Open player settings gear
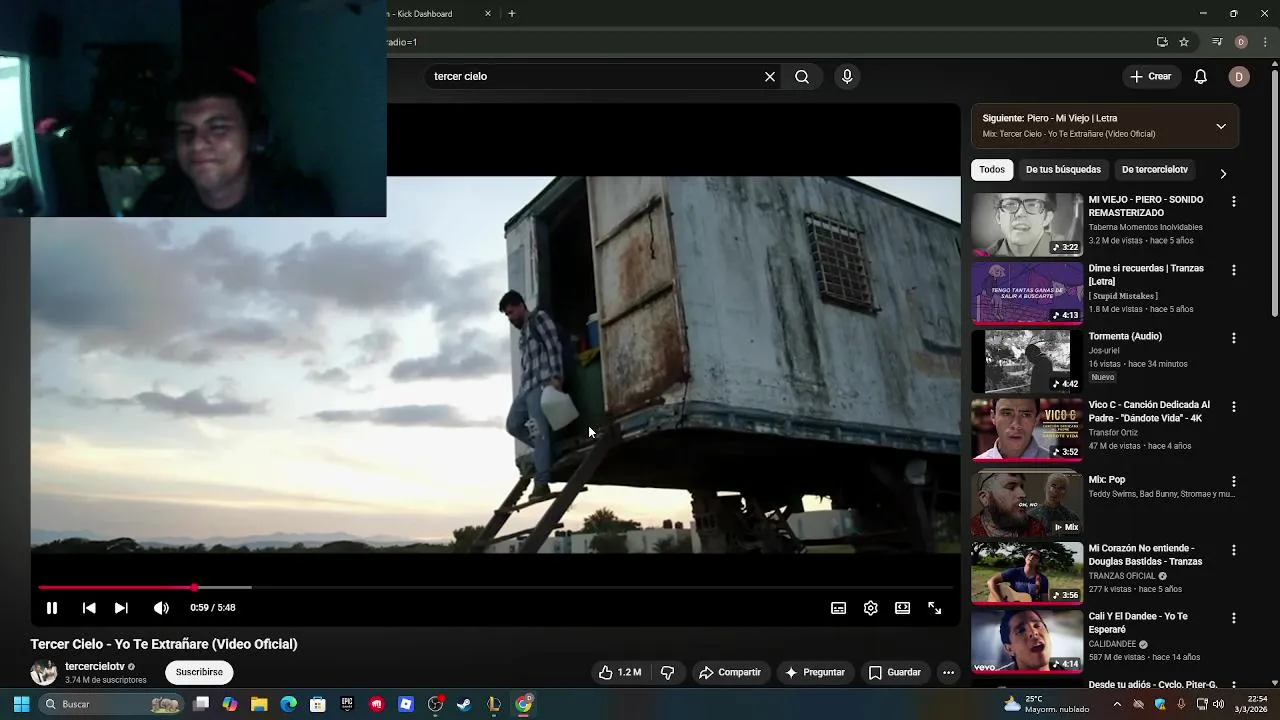Image resolution: width=1280 pixels, height=720 pixels. click(x=870, y=608)
